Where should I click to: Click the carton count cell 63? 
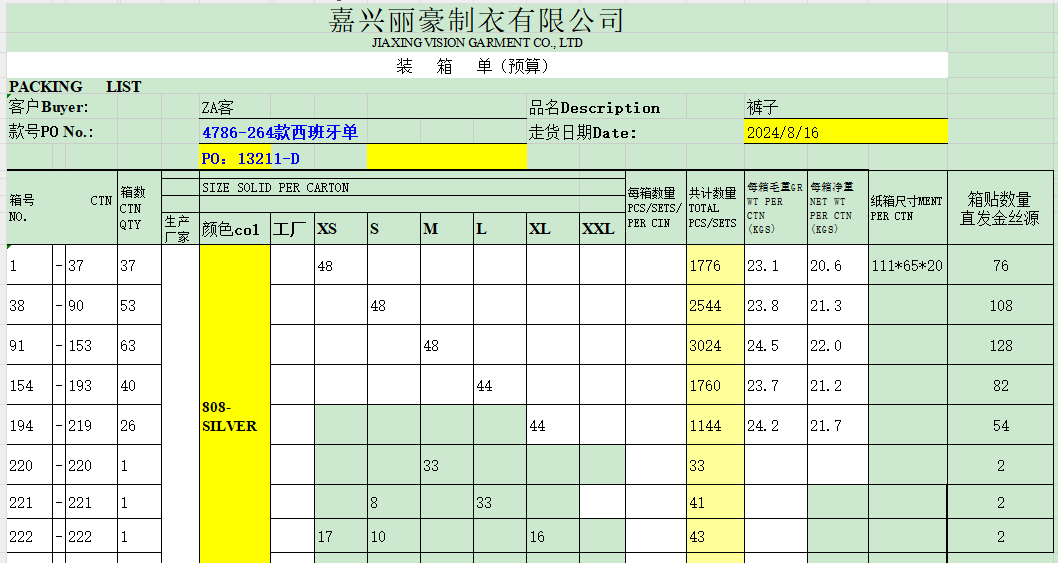tap(127, 346)
